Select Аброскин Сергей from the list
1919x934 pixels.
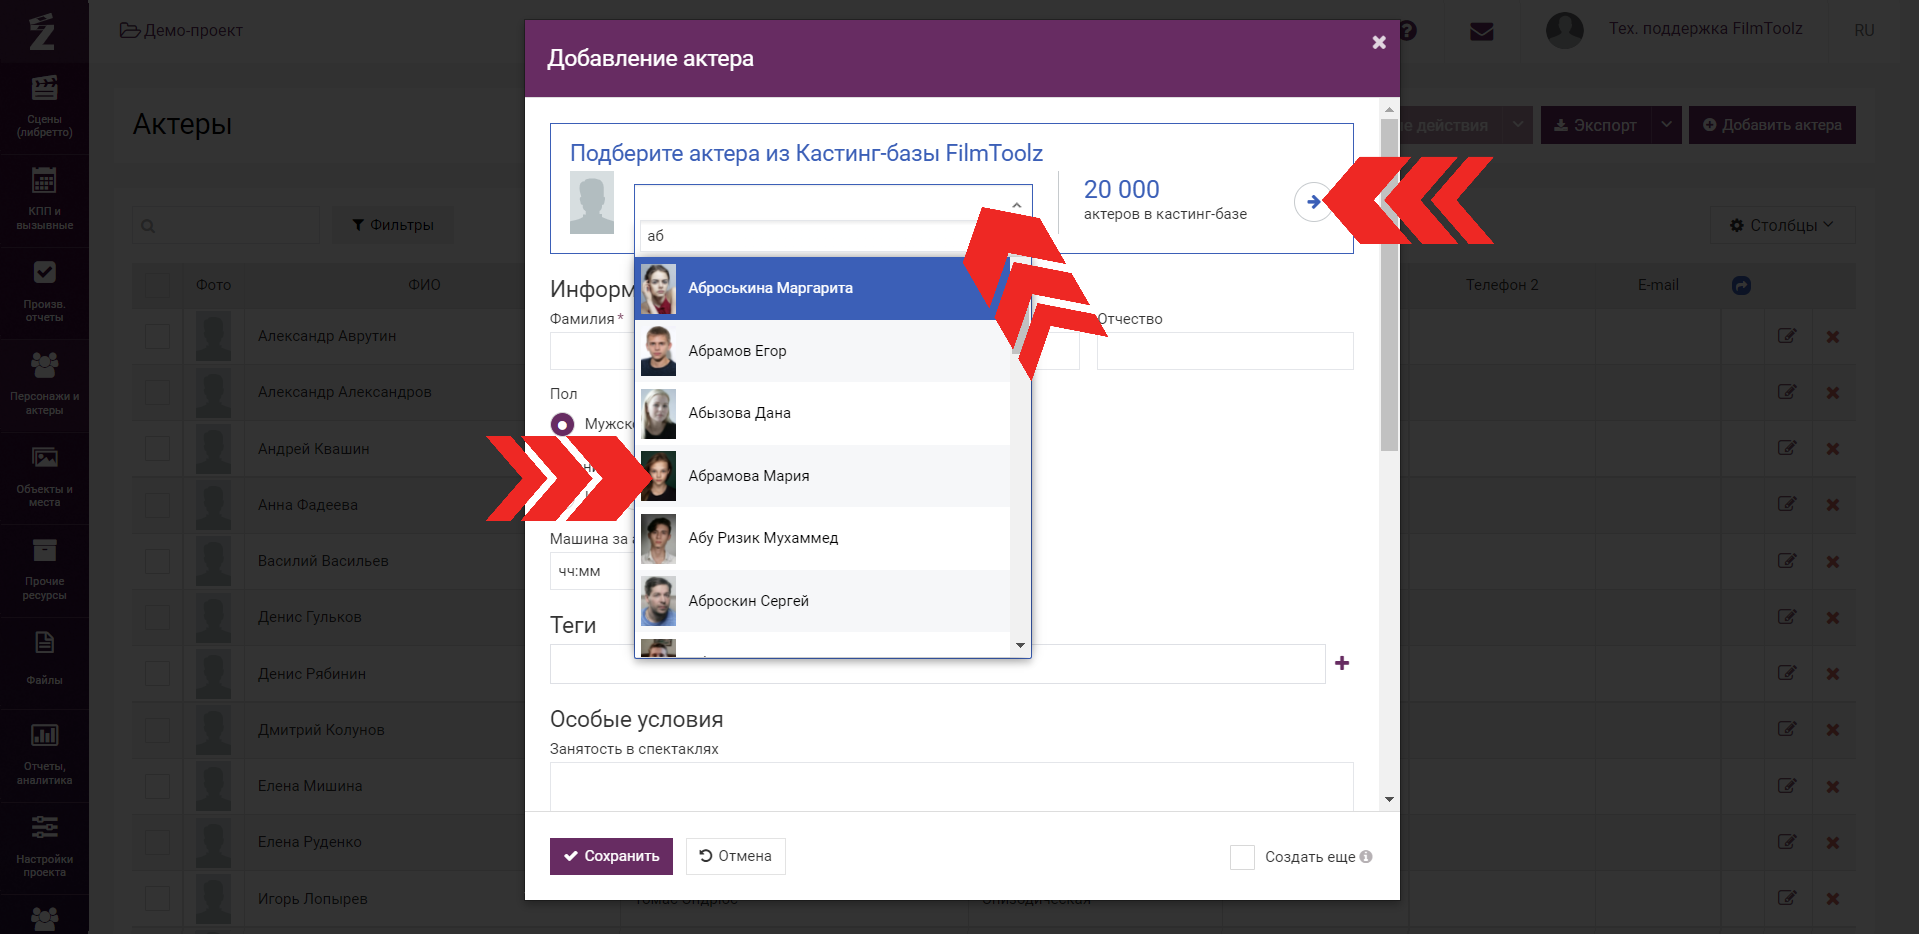point(822,601)
